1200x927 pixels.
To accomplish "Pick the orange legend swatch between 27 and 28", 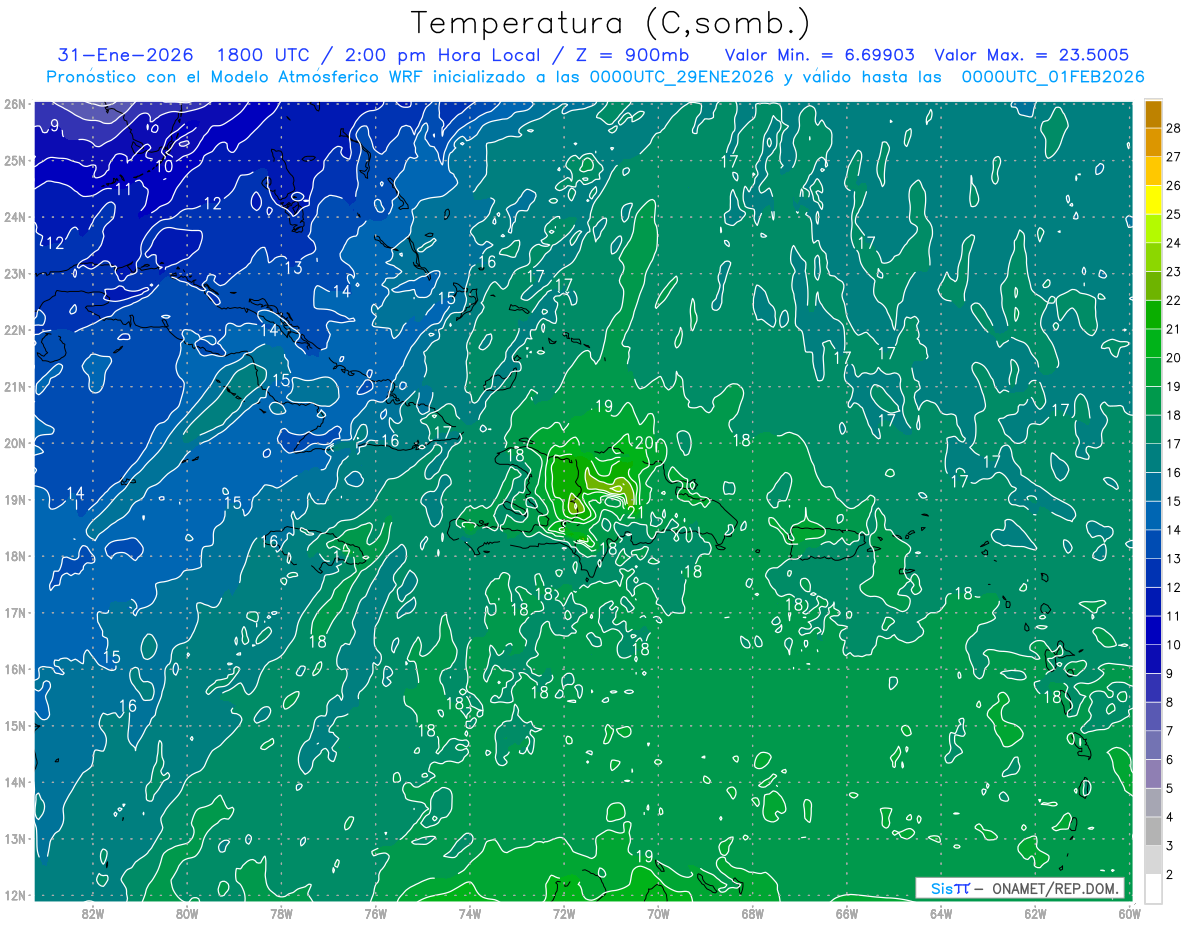I will click(1153, 143).
